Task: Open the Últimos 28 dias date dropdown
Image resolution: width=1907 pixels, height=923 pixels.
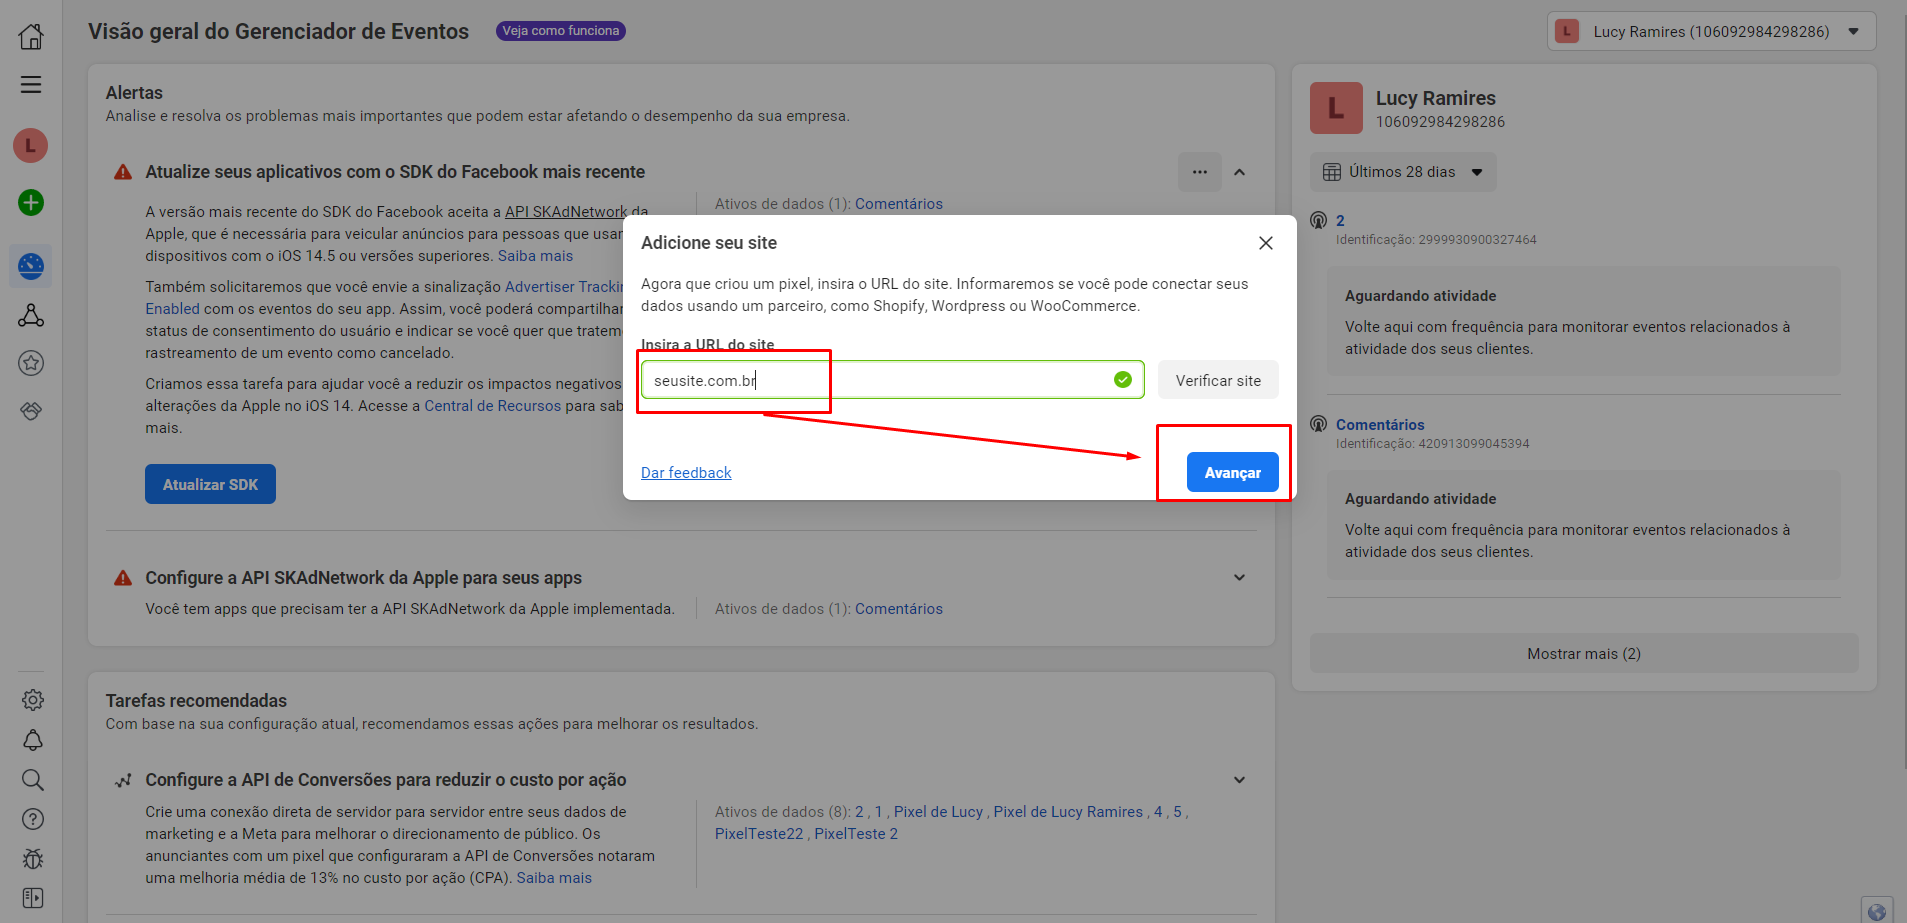Action: 1403,172
